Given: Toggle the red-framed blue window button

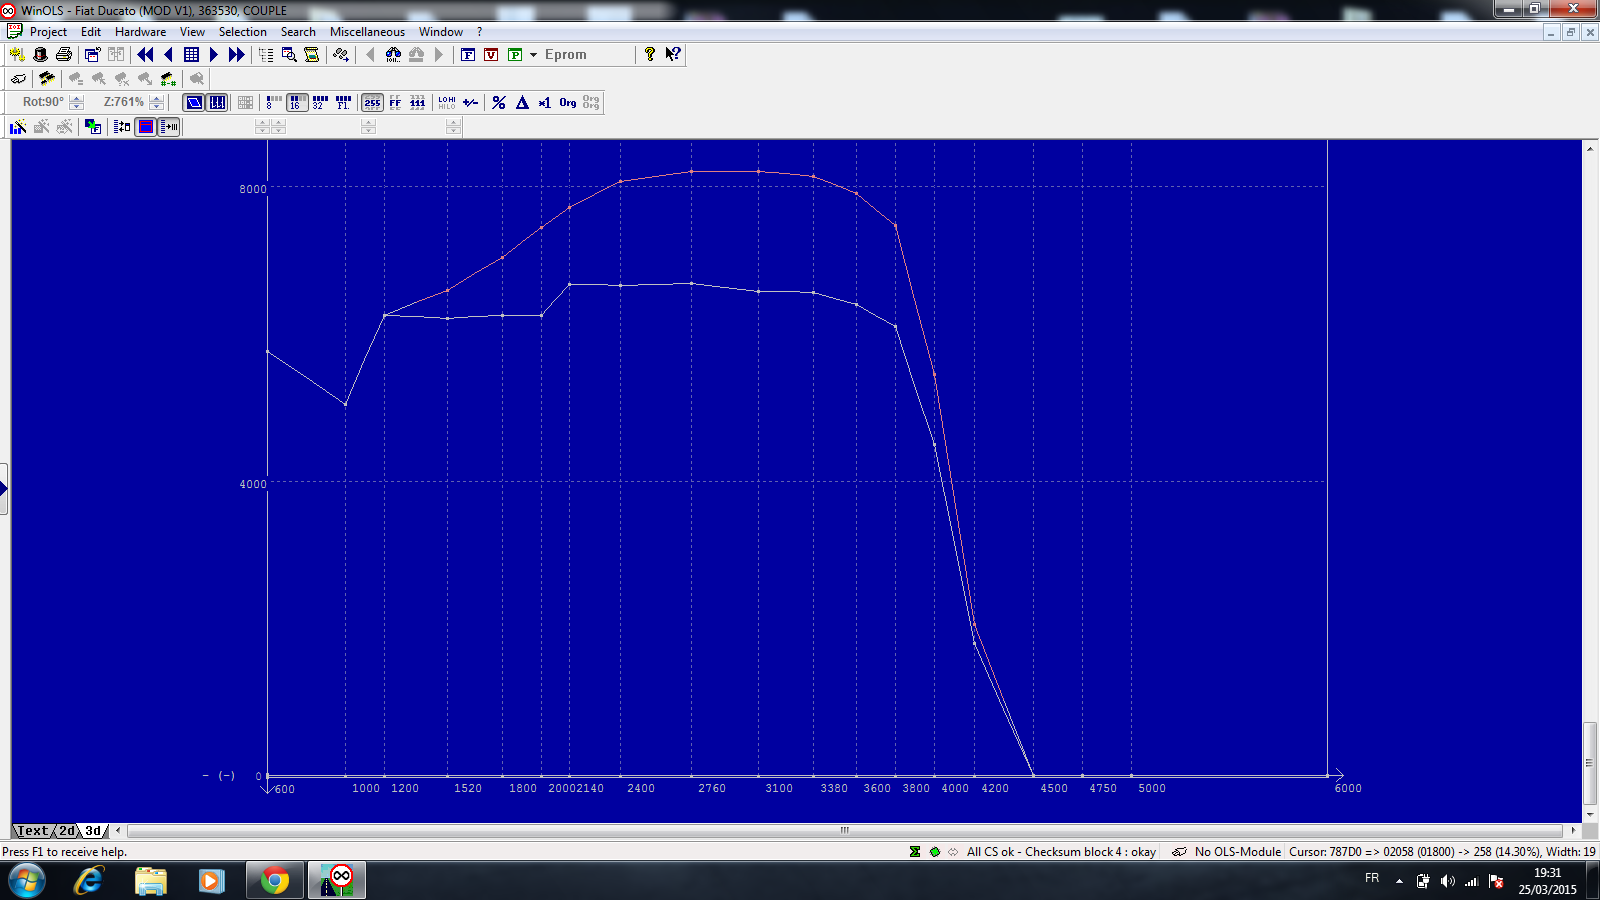Looking at the screenshot, I should coord(146,127).
